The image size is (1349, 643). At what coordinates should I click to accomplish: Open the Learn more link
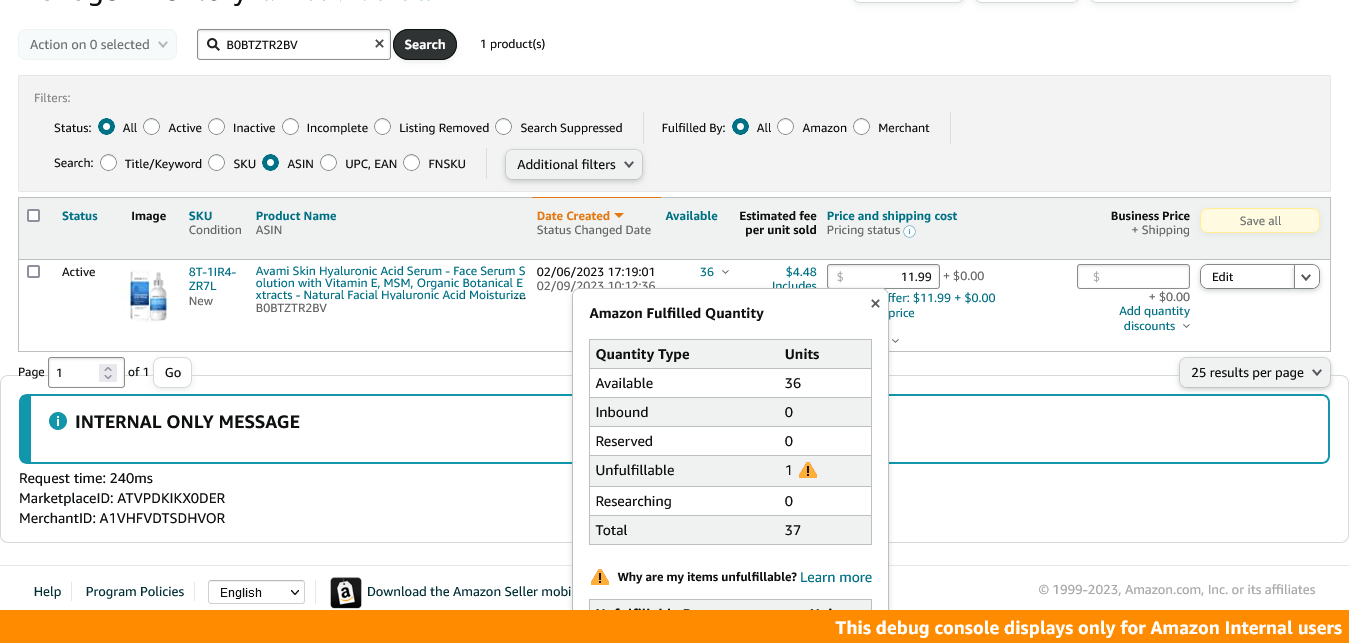click(836, 577)
